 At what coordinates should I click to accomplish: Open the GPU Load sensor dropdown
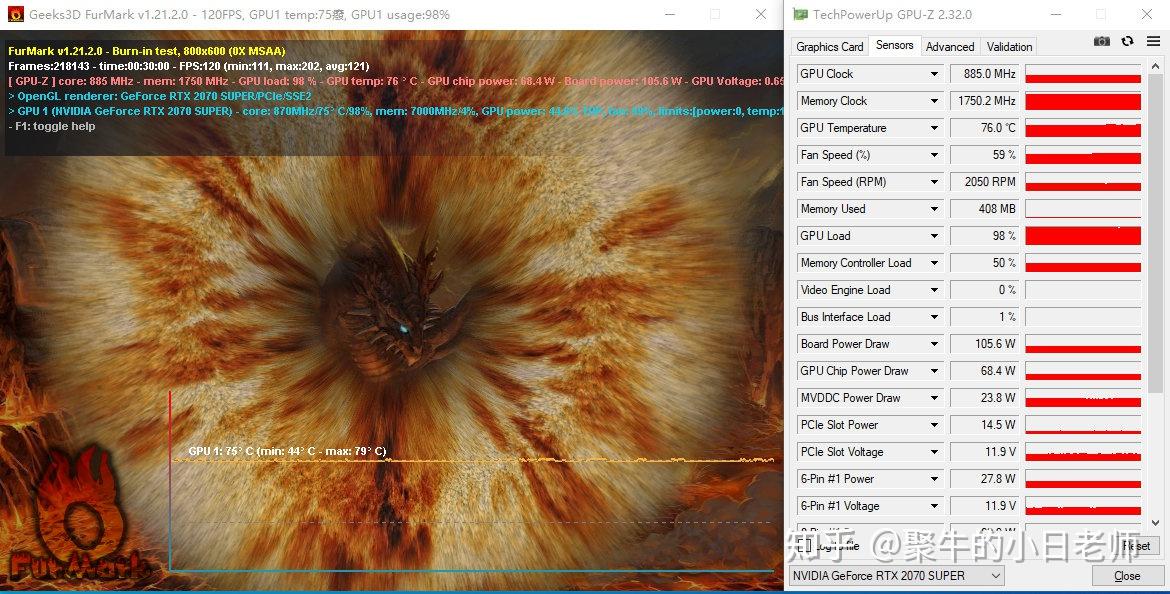[934, 236]
